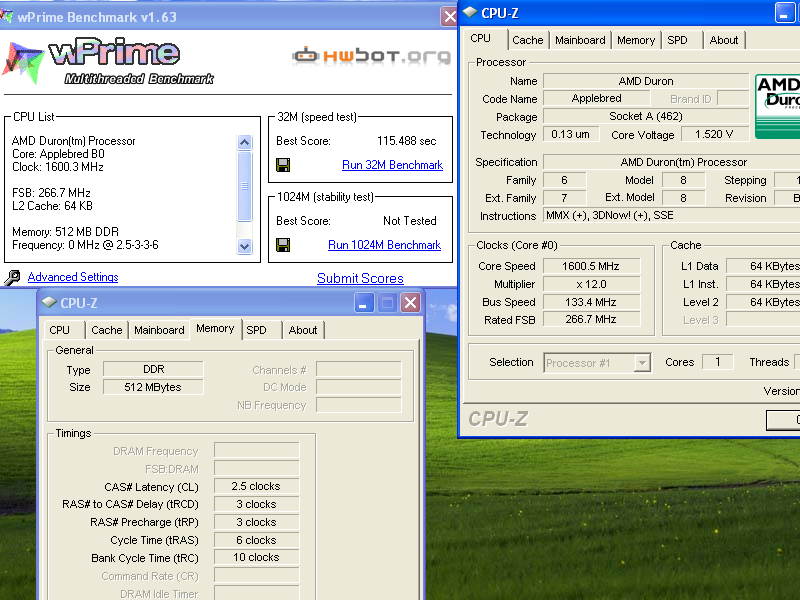
Task: Switch to Mainboard tab in CPU-Z Memory window
Action: [x=159, y=330]
